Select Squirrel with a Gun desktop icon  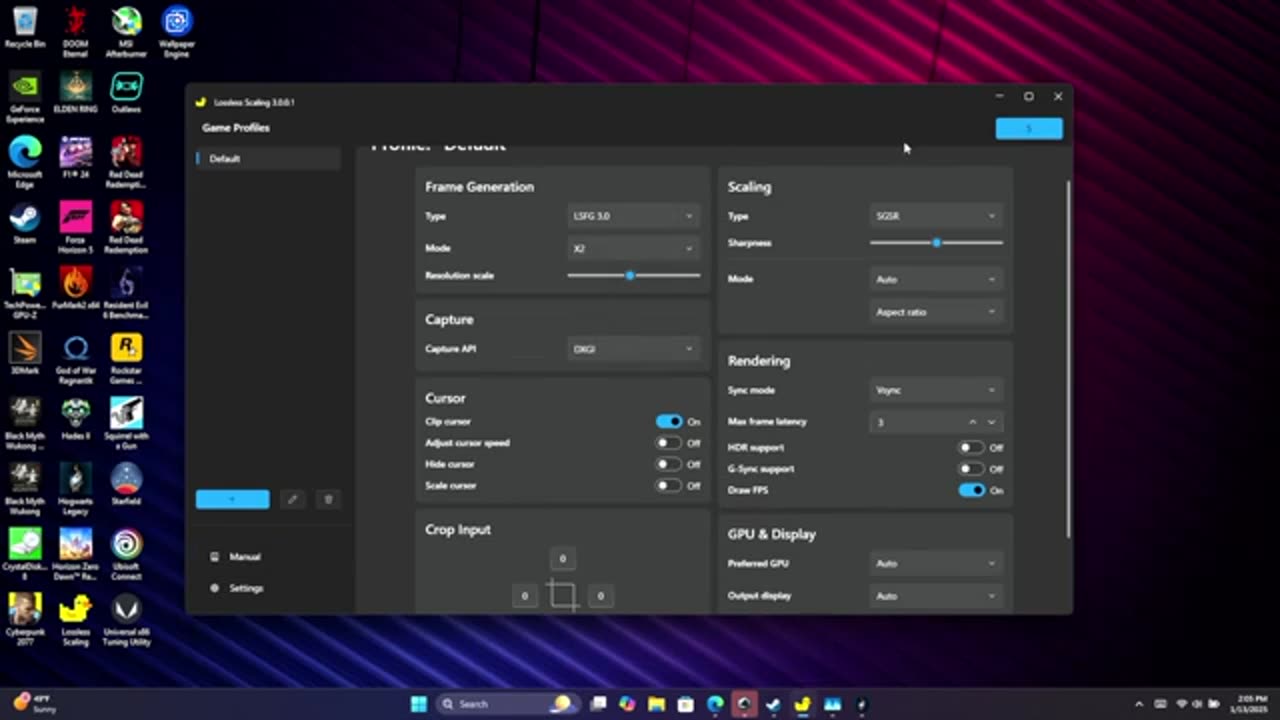point(126,424)
